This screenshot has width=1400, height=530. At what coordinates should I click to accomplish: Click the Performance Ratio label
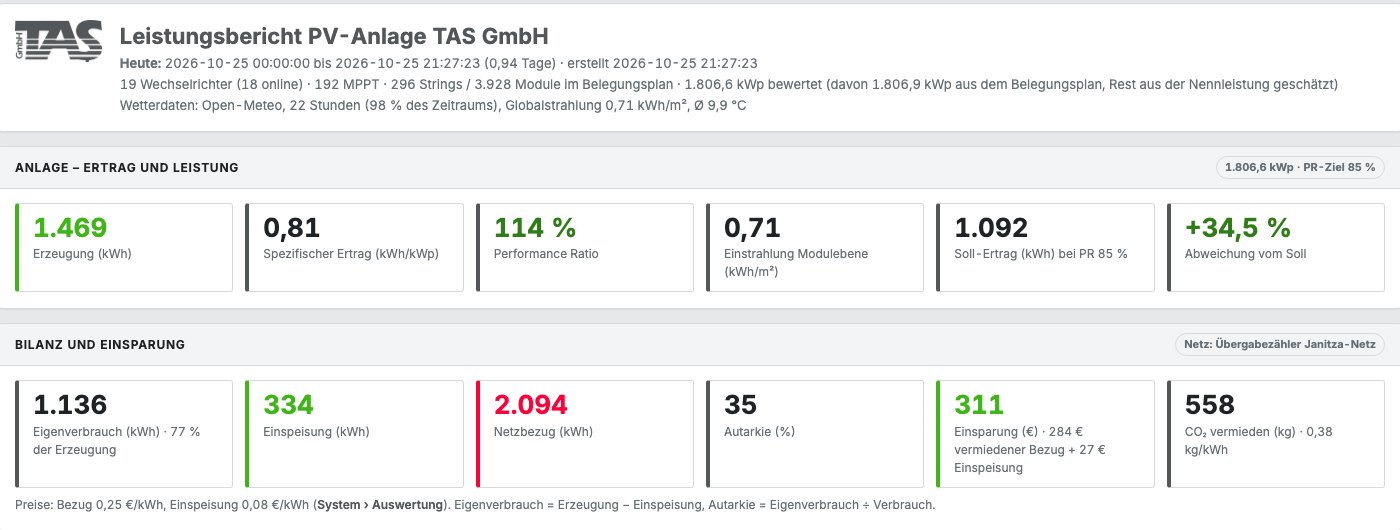[546, 254]
